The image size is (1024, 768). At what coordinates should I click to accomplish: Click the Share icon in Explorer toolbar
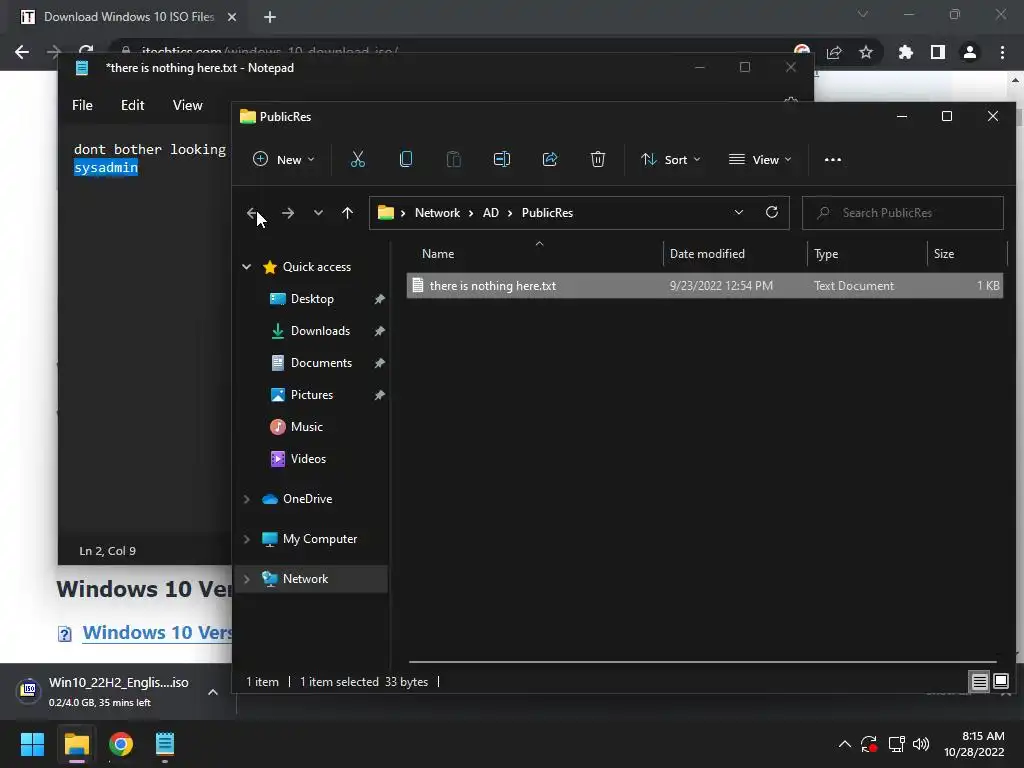(550, 159)
